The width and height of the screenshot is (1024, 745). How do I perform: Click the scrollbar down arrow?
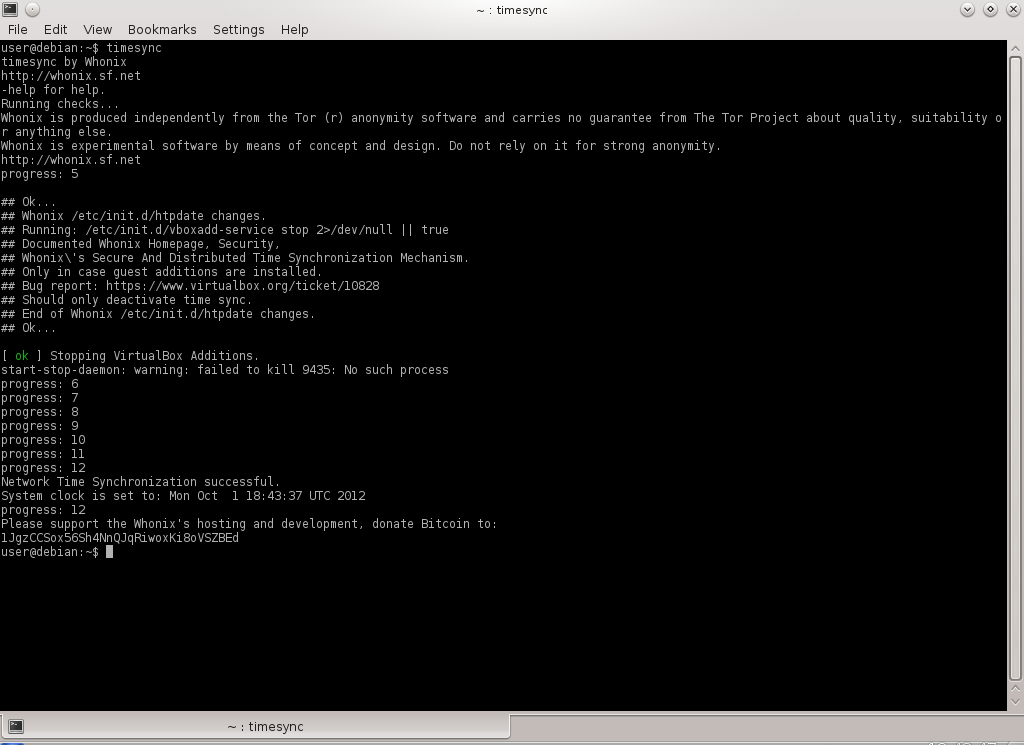coord(1015,703)
